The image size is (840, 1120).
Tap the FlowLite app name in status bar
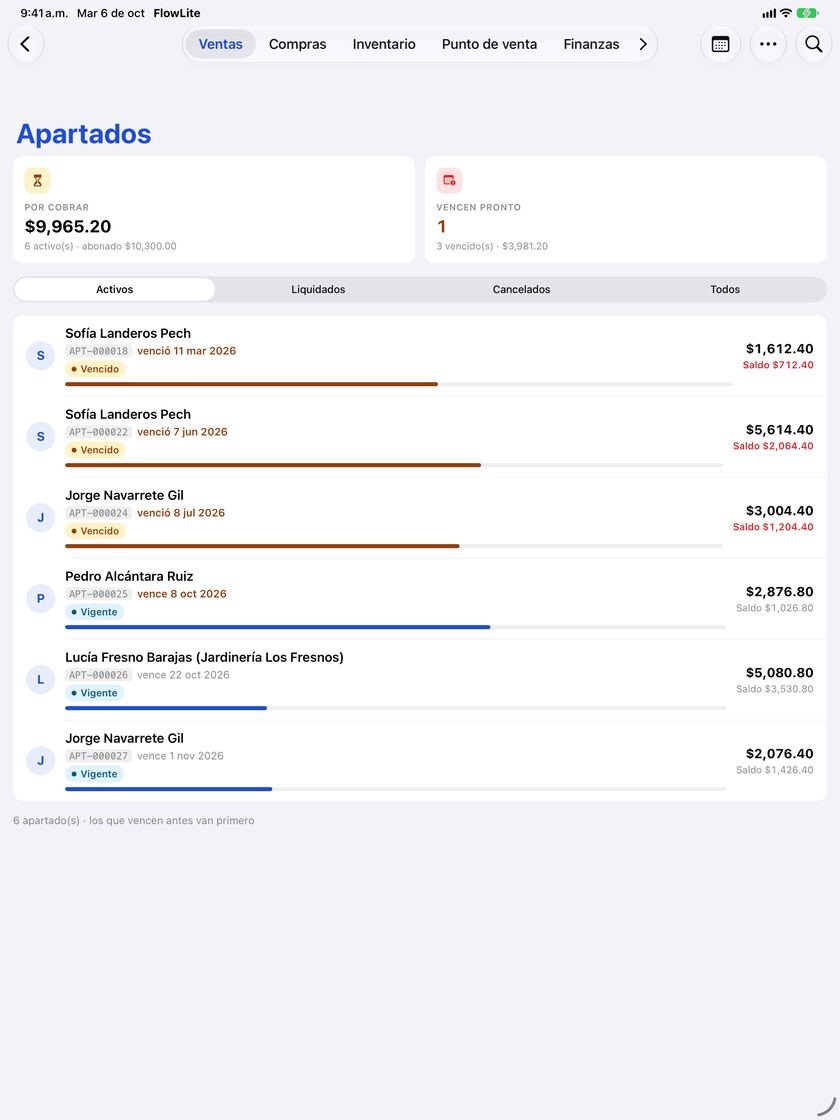click(176, 13)
